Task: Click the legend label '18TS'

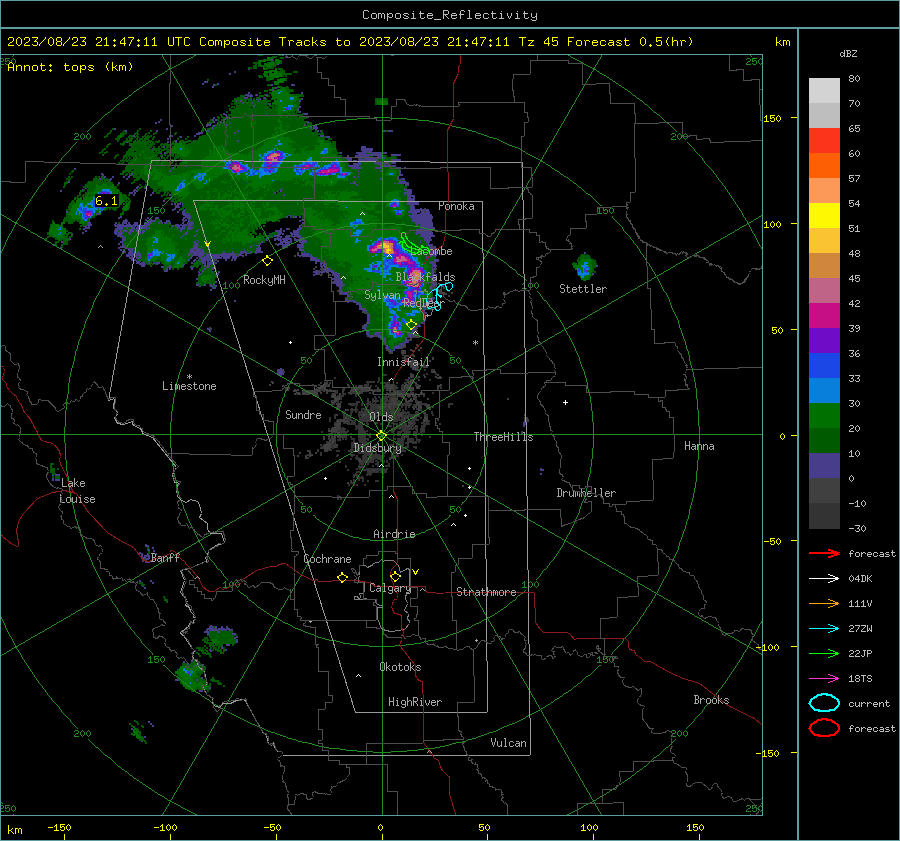Action: 860,679
